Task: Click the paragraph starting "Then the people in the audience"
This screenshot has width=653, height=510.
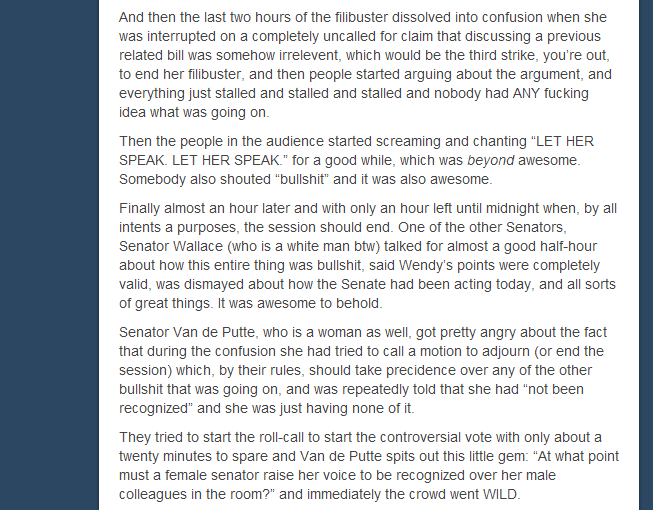Action: click(x=356, y=161)
